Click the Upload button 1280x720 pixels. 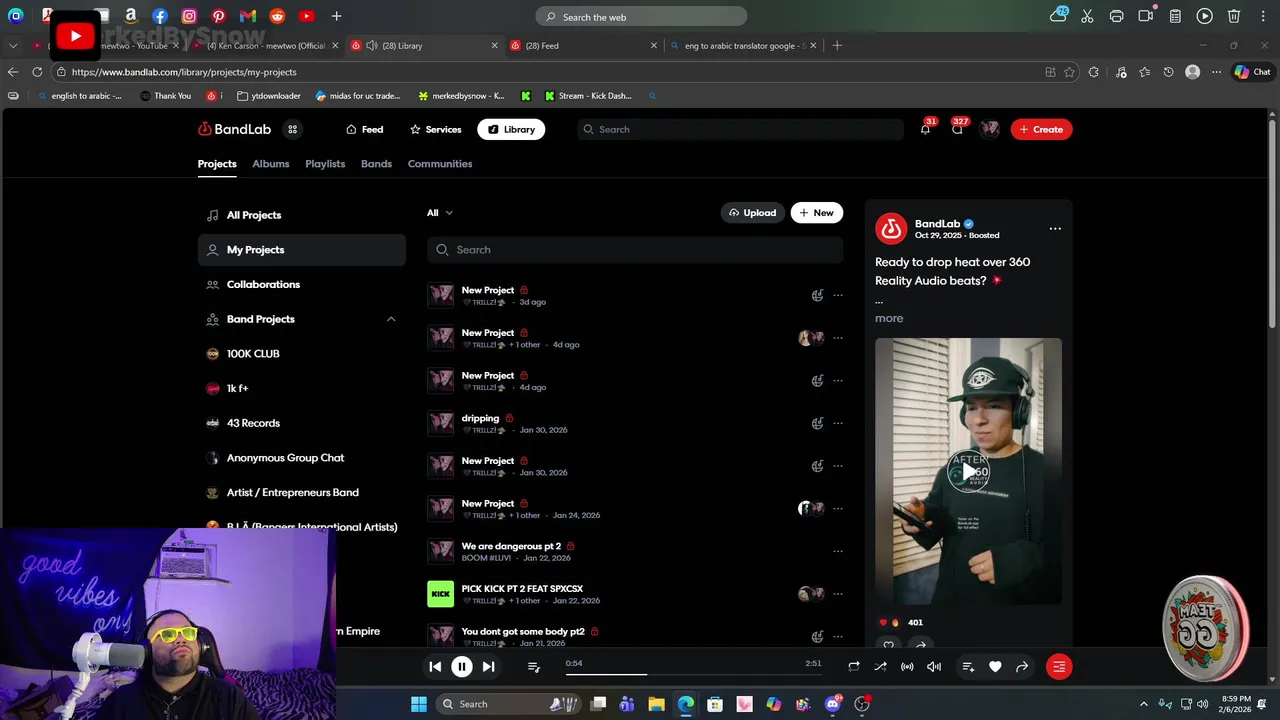(753, 213)
